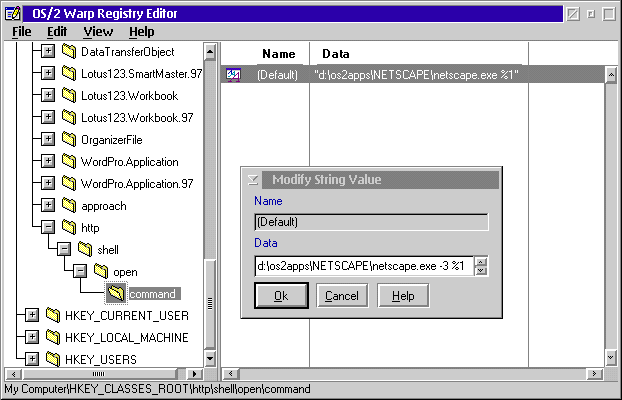Collapse the shell tree node
Screen dimensions: 622x400
pyautogui.click(x=63, y=249)
